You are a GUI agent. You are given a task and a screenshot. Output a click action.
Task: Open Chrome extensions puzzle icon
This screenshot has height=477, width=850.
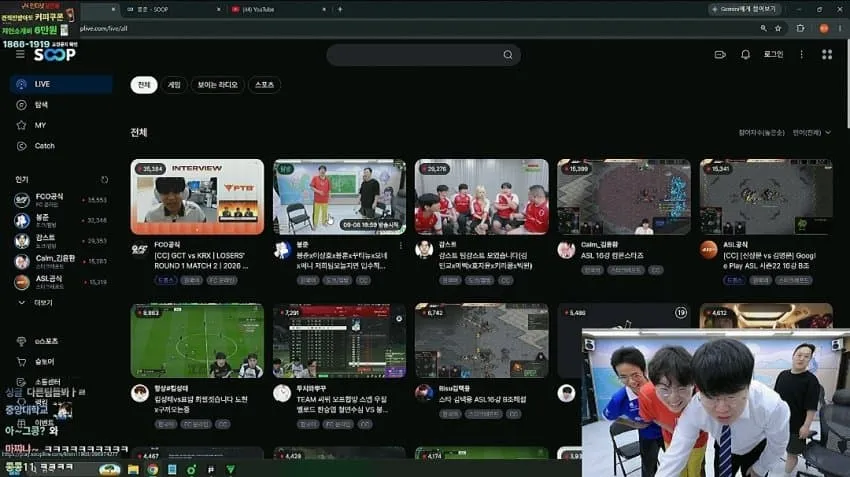[x=801, y=28]
